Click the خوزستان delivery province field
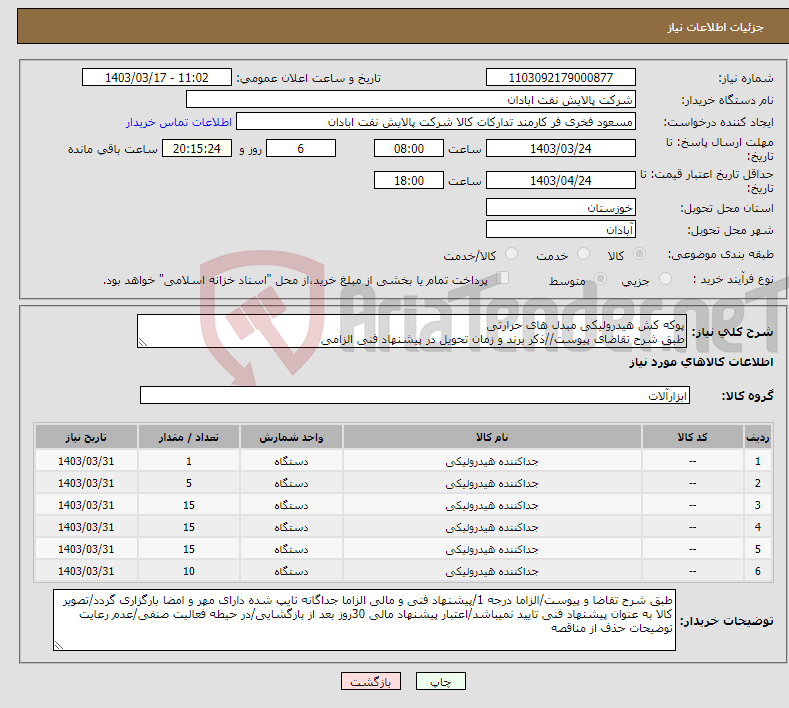The image size is (789, 708). point(561,207)
